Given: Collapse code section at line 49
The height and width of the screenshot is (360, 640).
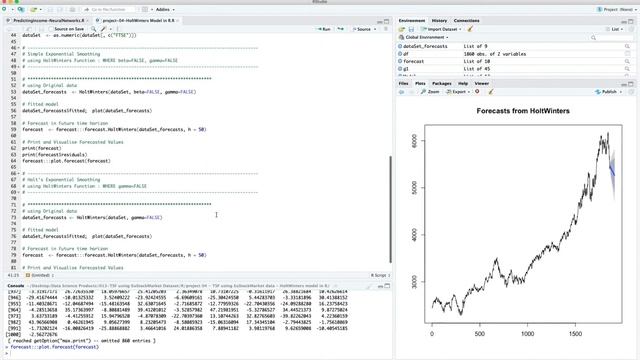Looking at the screenshot, I should (18, 67).
